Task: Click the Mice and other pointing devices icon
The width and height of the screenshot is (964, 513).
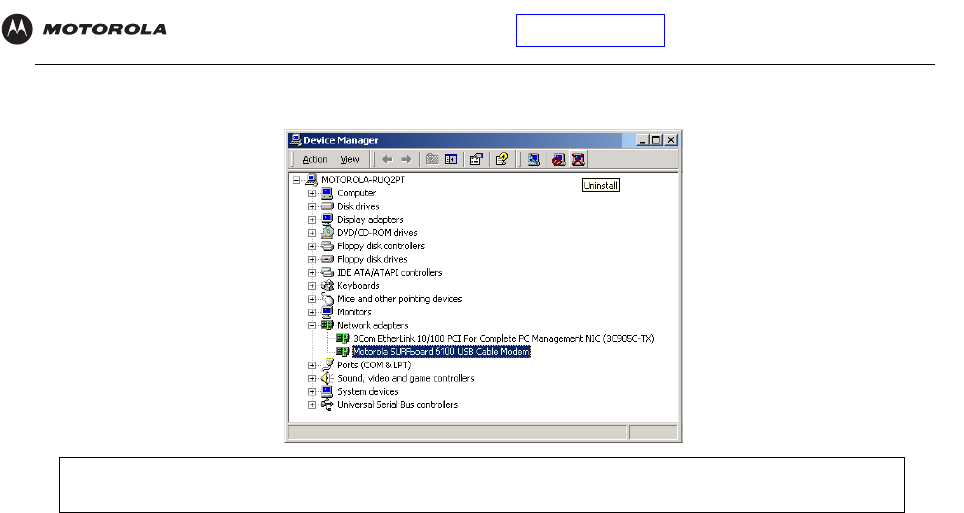Action: point(328,299)
